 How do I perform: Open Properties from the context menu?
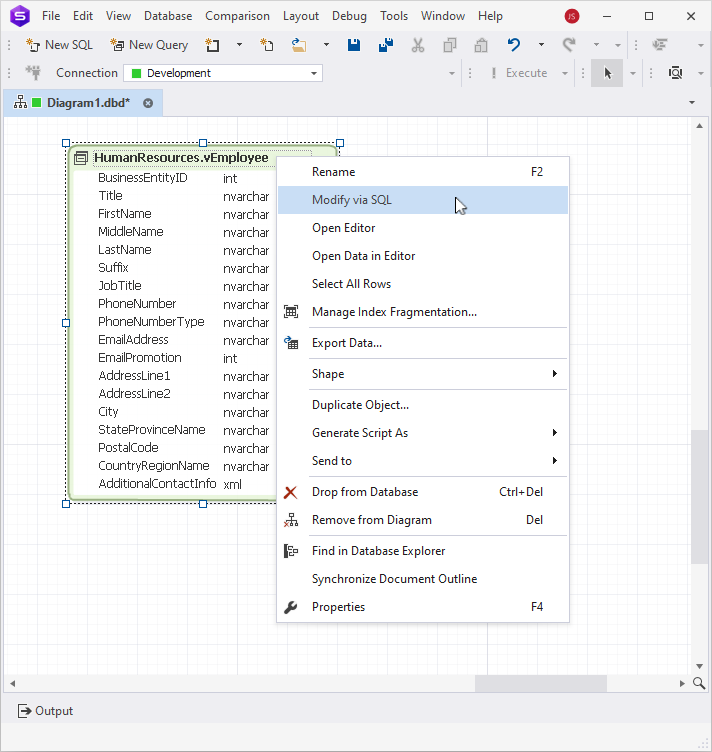pos(423,607)
